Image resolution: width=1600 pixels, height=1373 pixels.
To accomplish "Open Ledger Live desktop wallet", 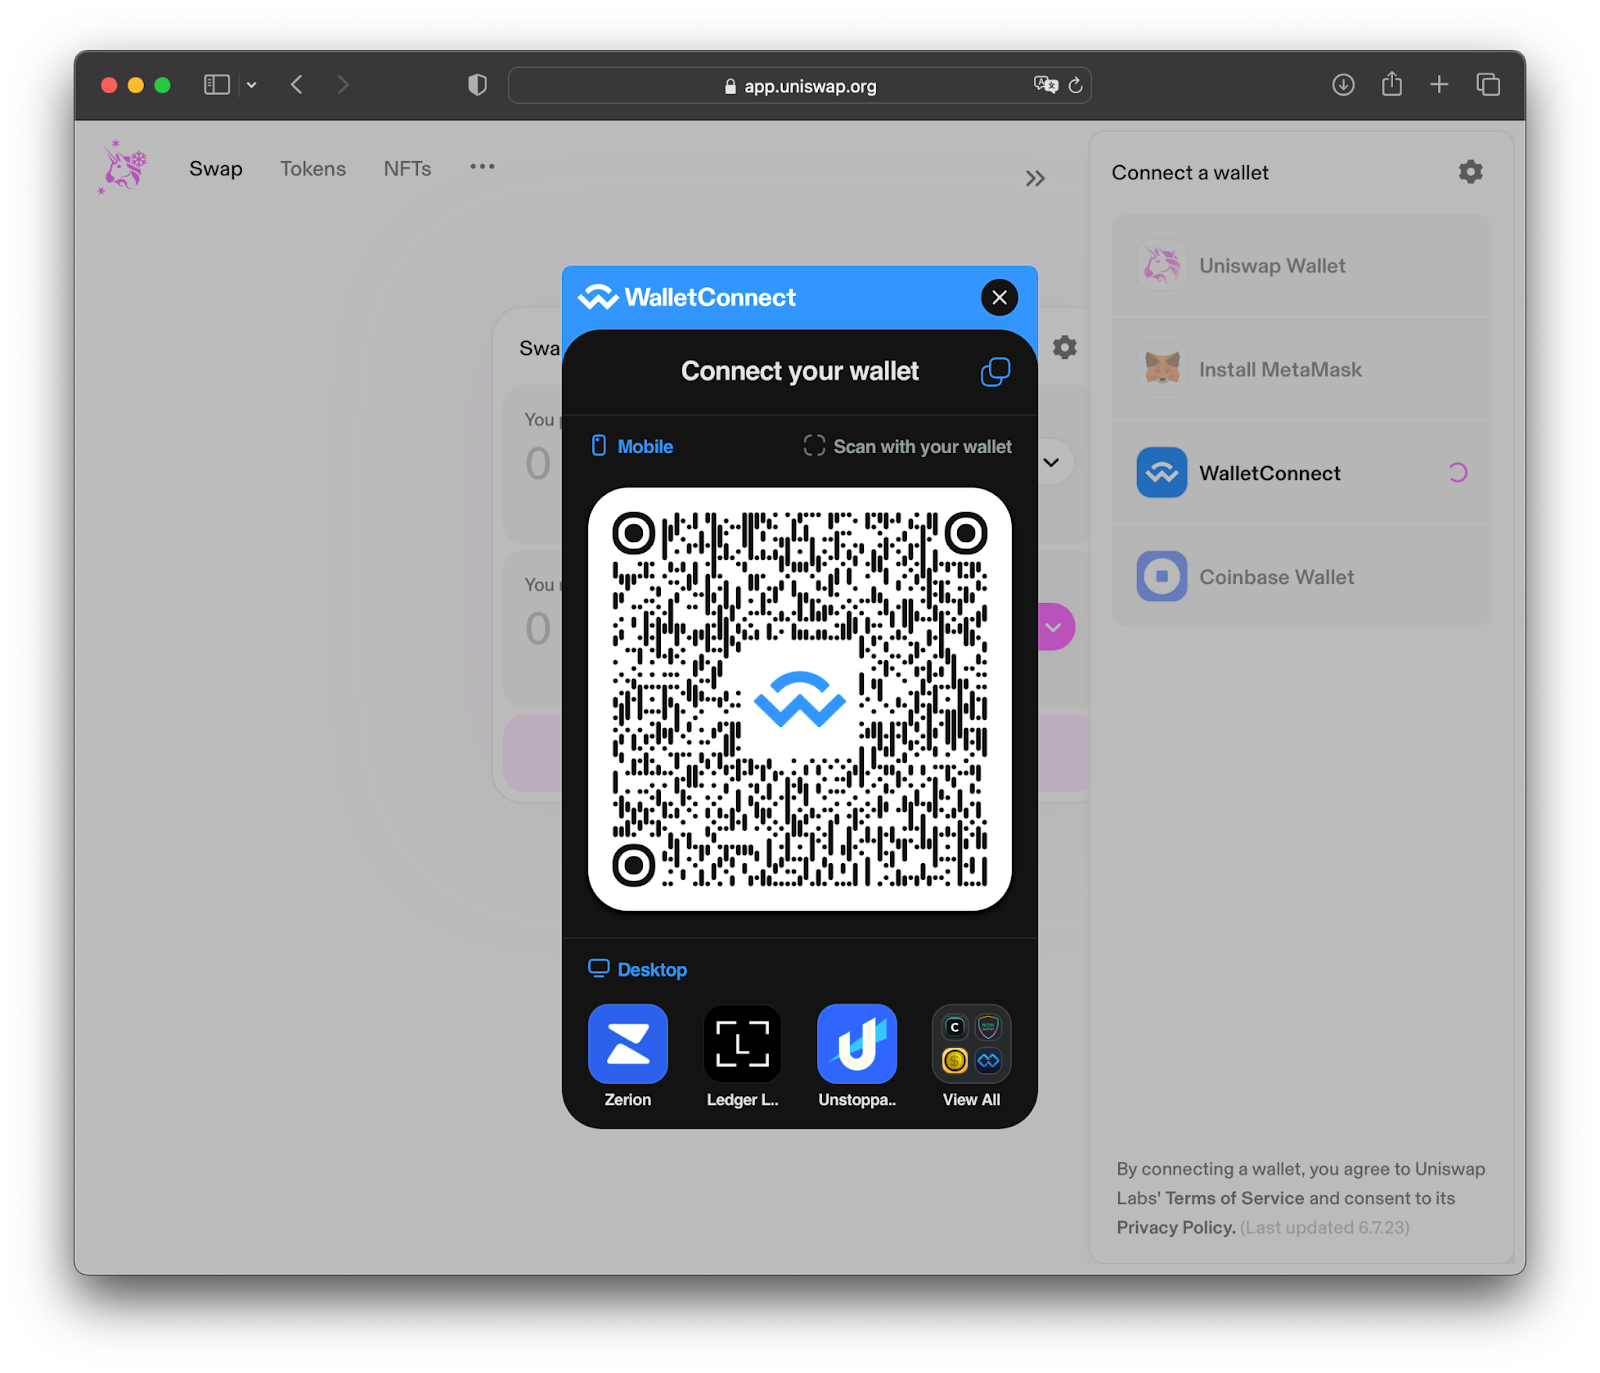I will pyautogui.click(x=742, y=1056).
